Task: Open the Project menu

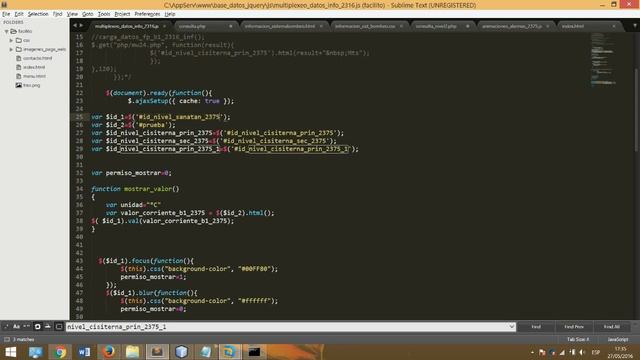Action: click(122, 14)
